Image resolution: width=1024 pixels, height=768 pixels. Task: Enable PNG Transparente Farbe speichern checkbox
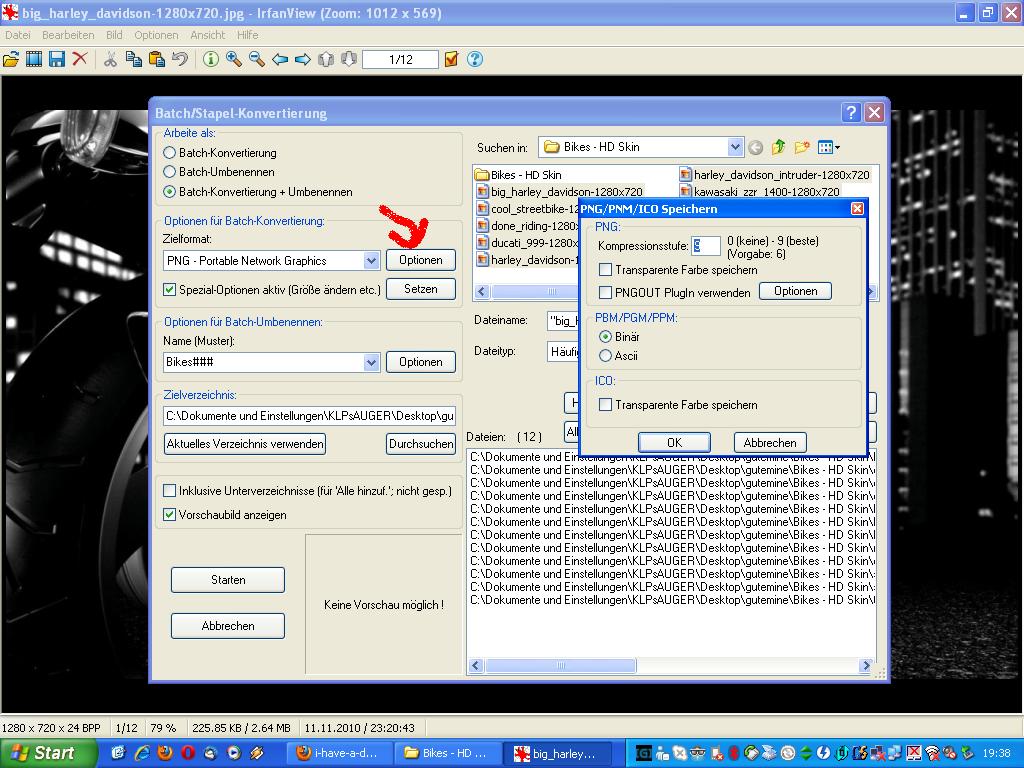click(605, 270)
